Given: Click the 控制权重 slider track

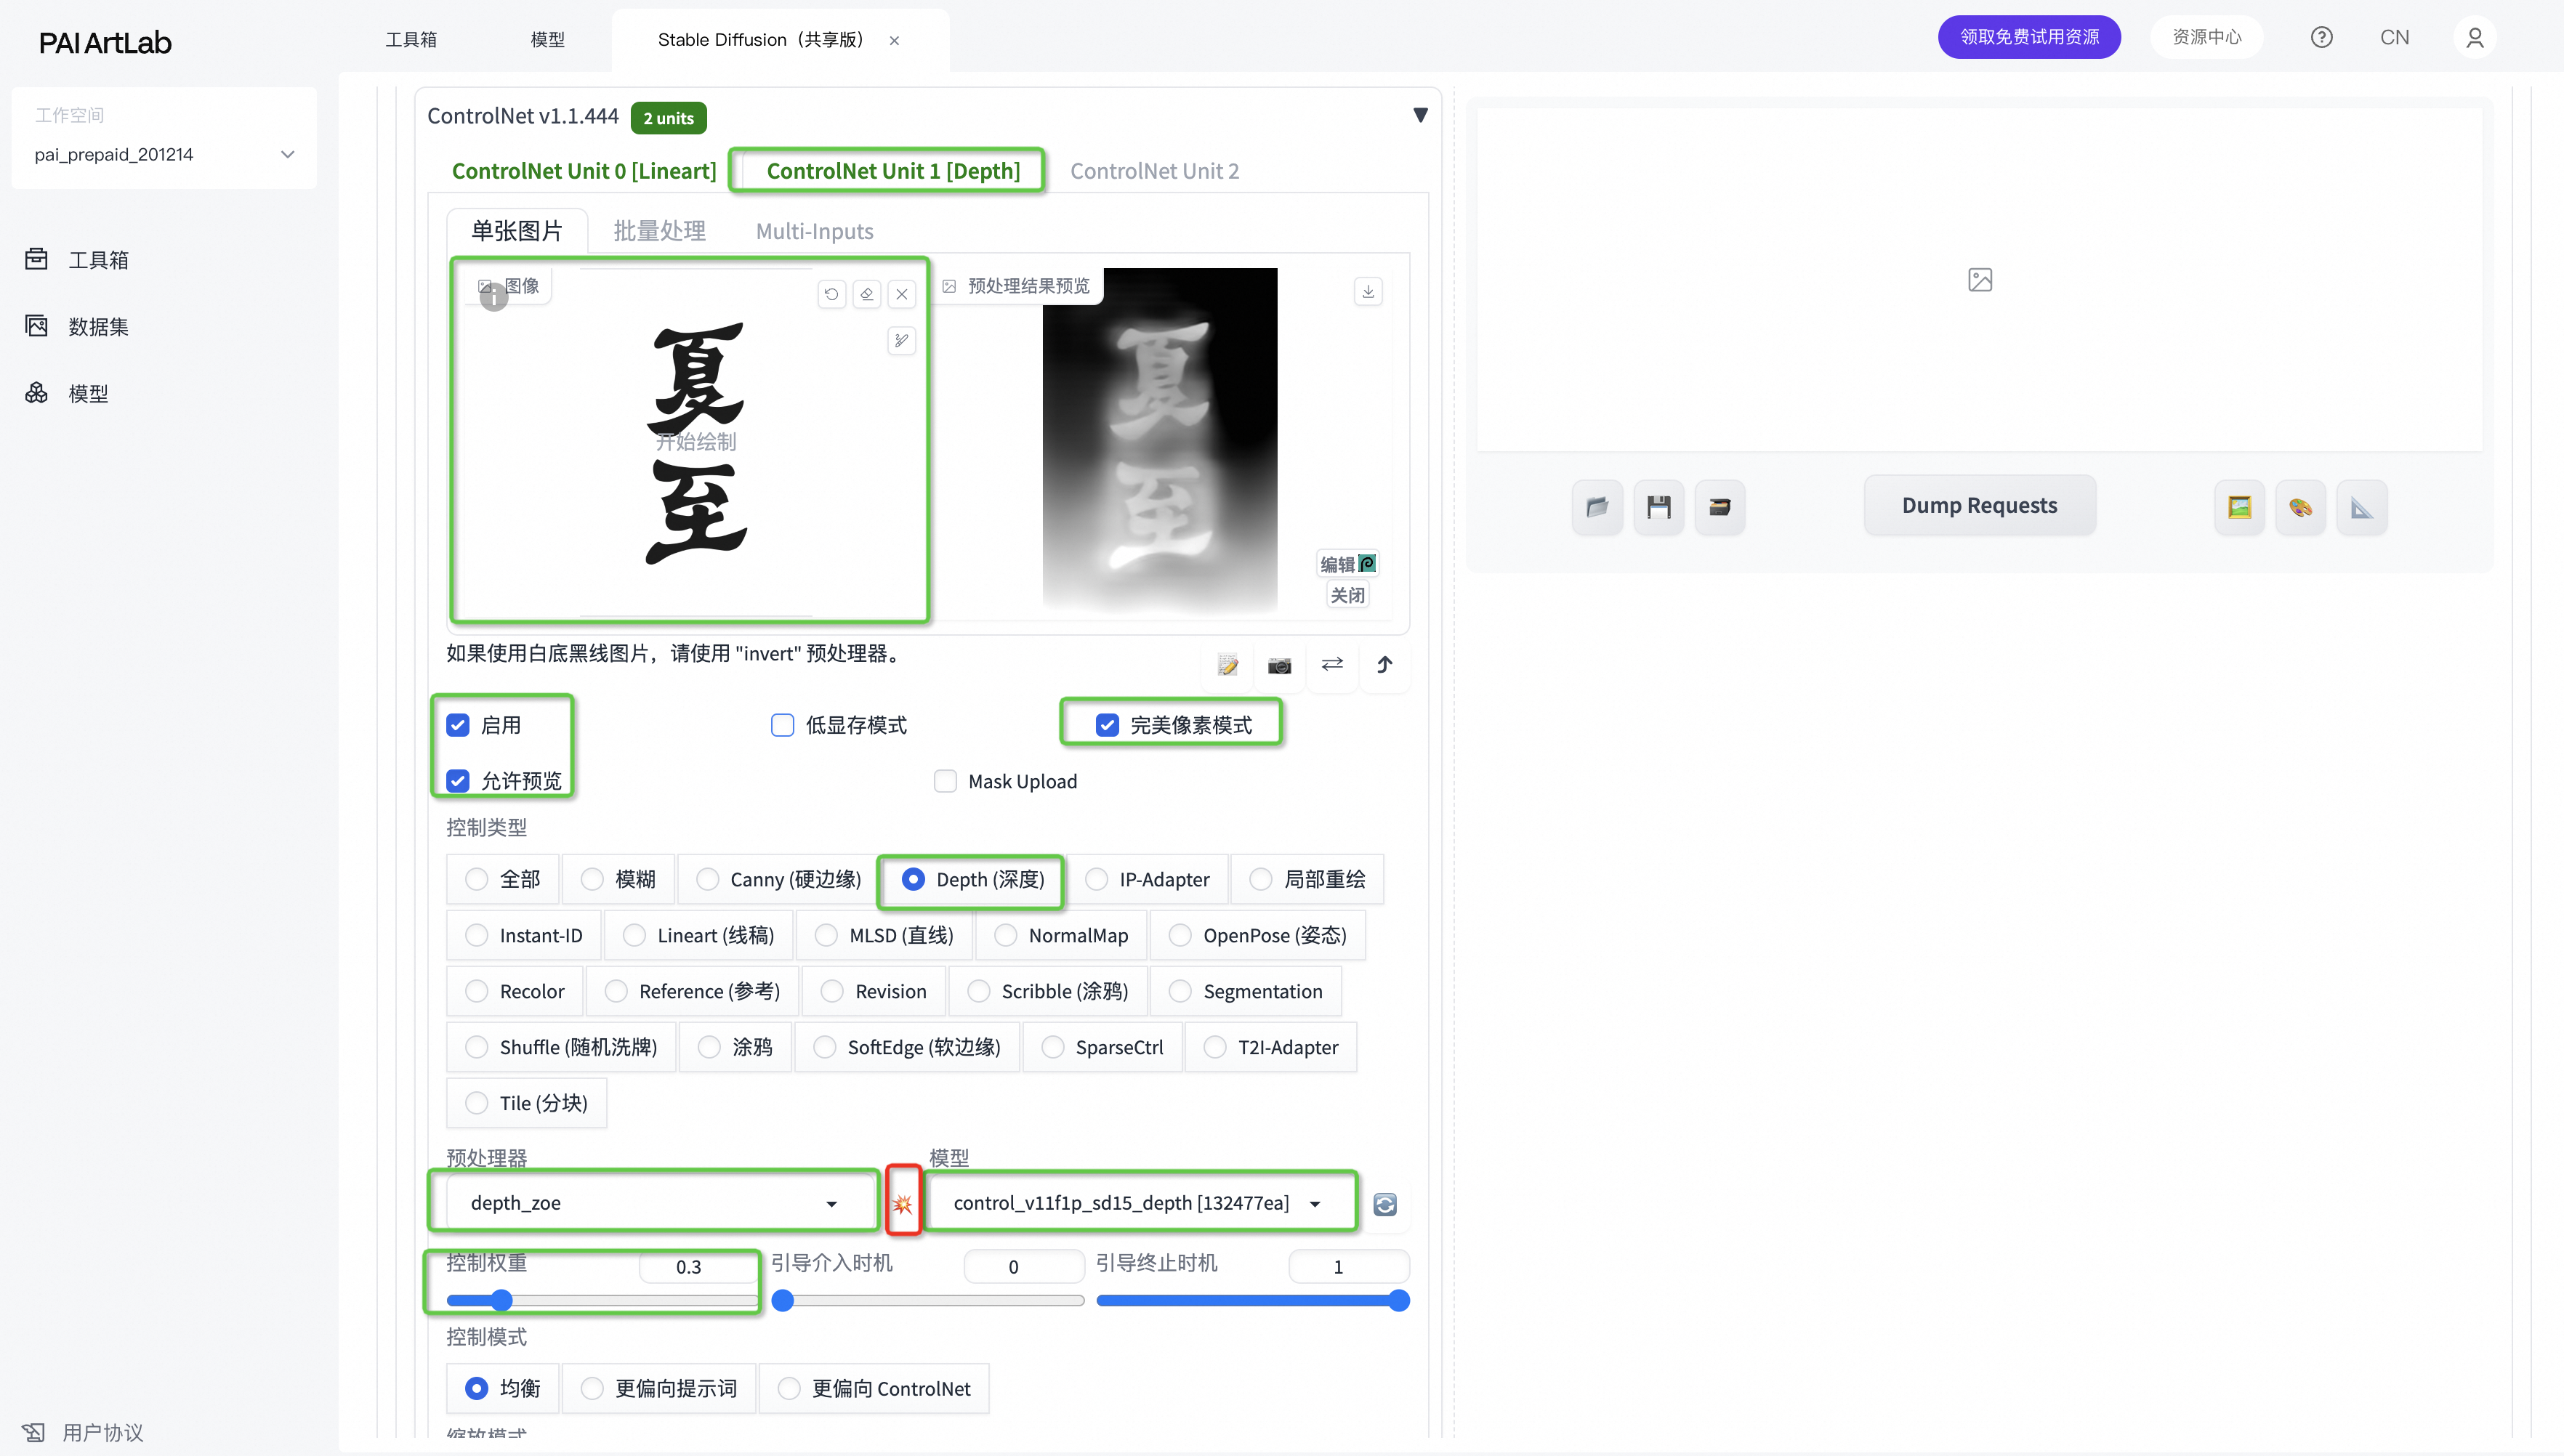Looking at the screenshot, I should 620,1300.
